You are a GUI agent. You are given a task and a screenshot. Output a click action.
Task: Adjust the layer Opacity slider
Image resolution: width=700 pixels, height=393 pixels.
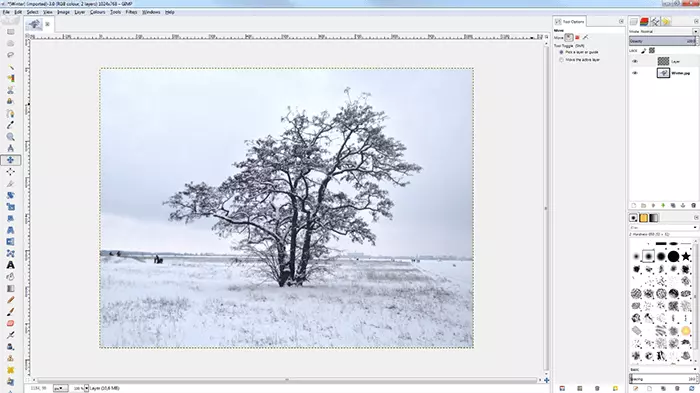tap(662, 41)
